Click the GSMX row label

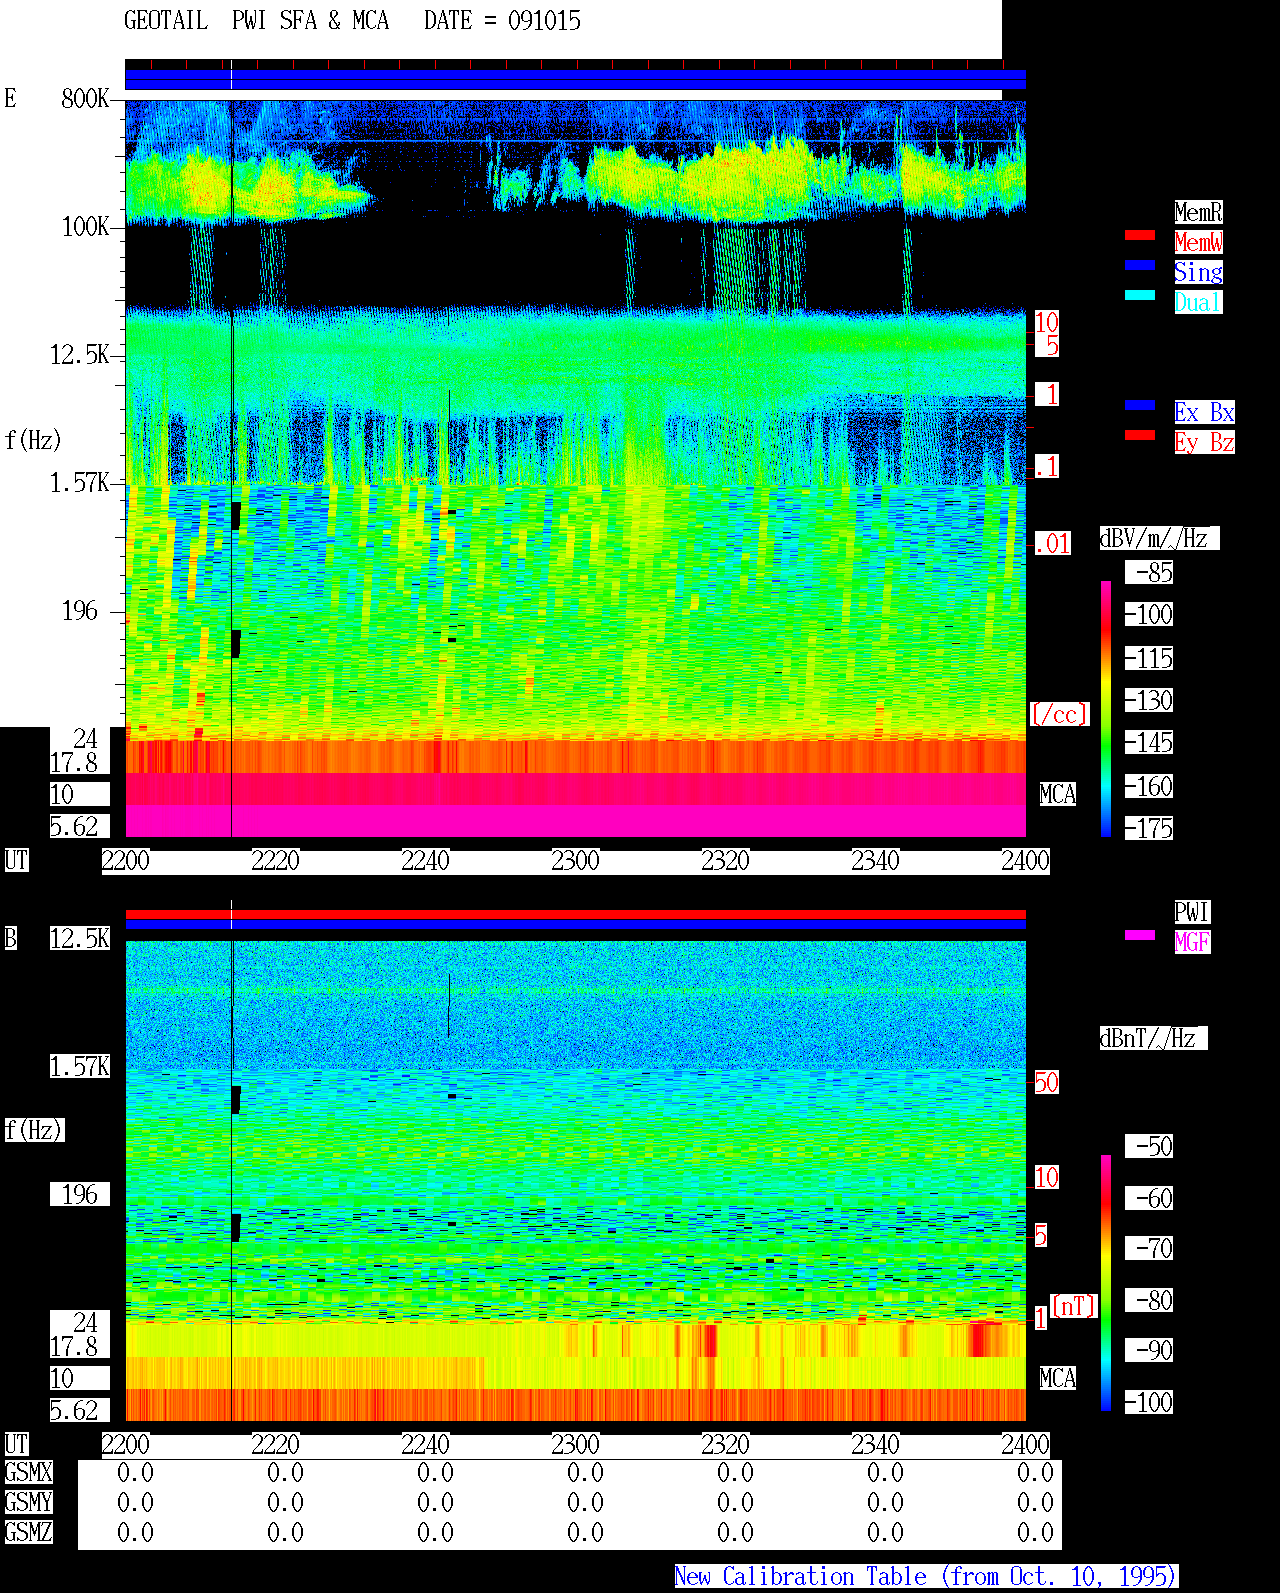(x=28, y=1472)
